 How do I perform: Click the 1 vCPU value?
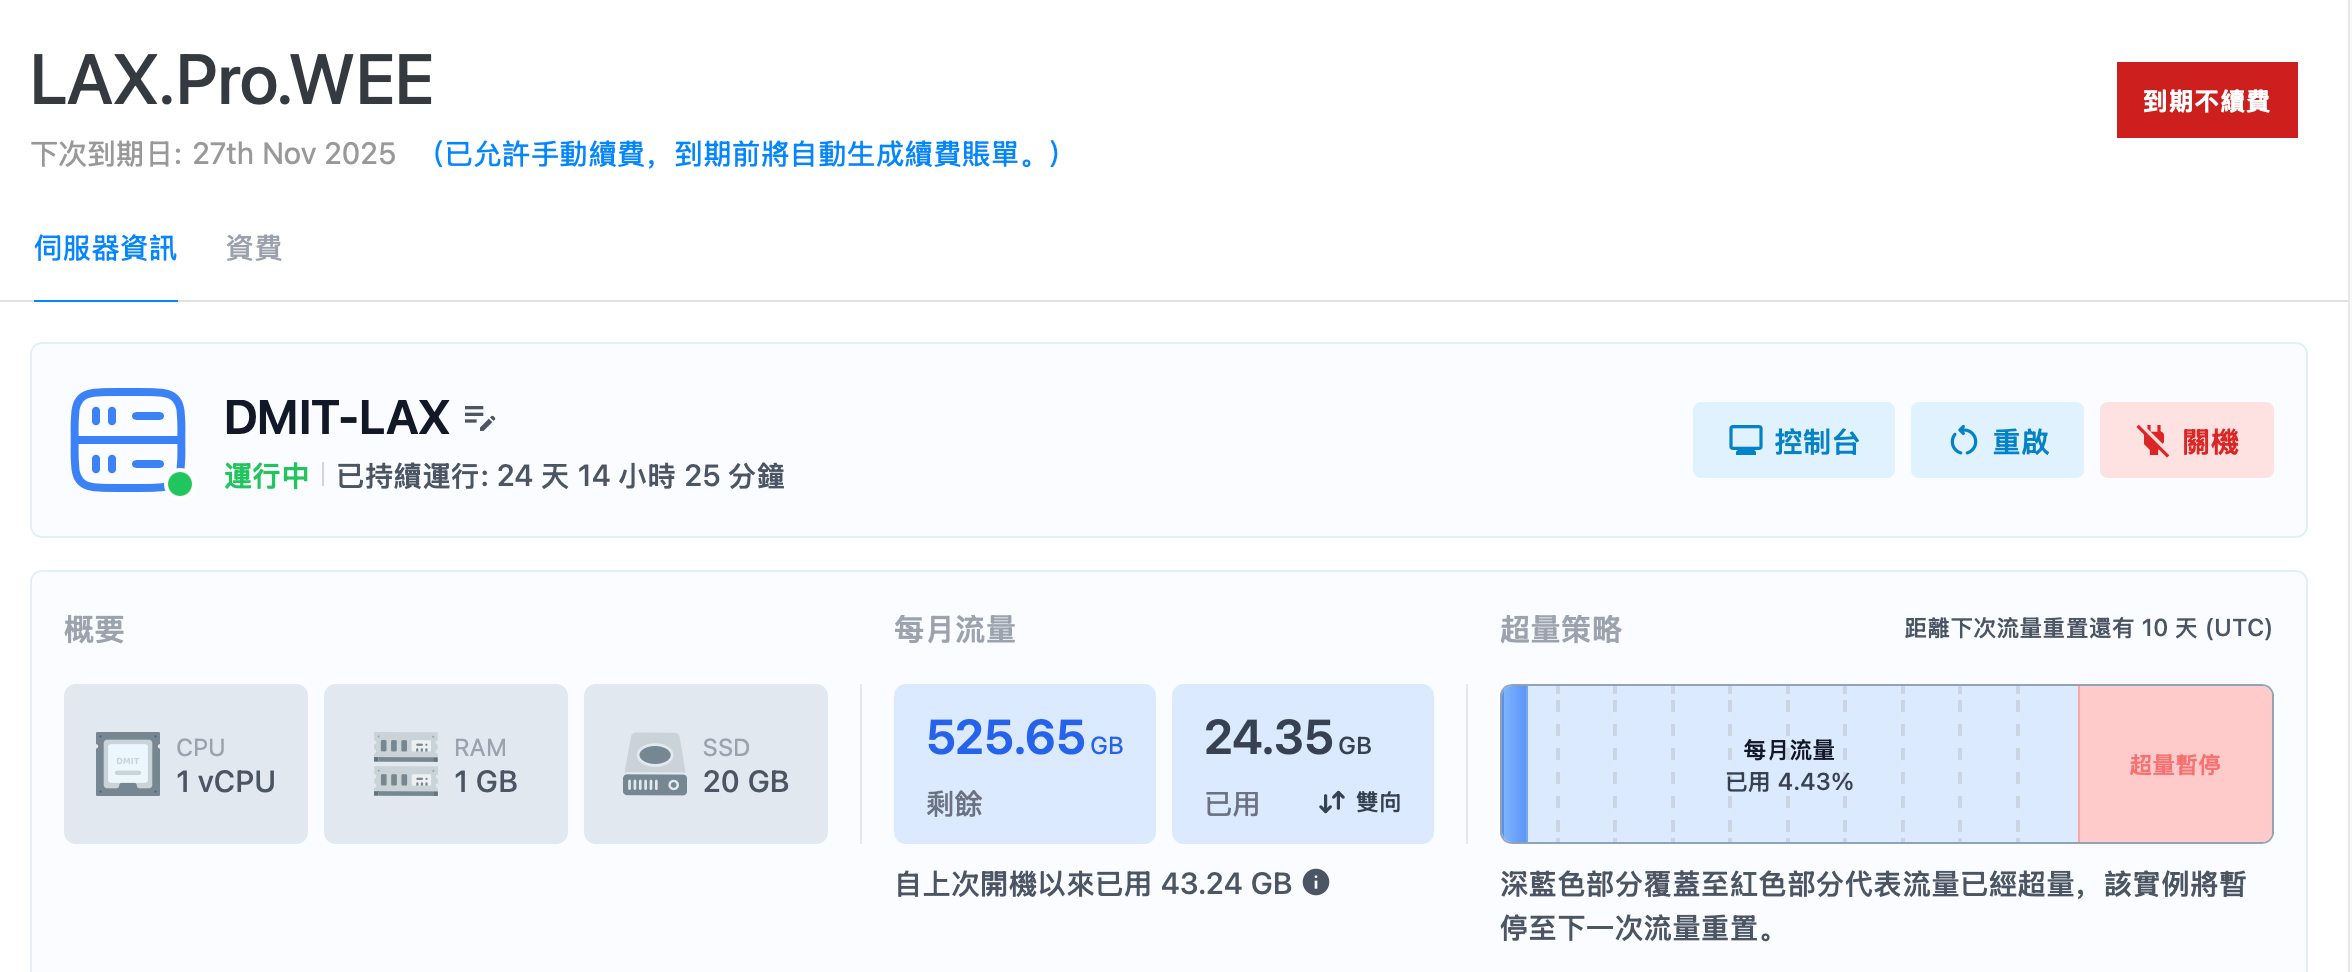point(225,781)
